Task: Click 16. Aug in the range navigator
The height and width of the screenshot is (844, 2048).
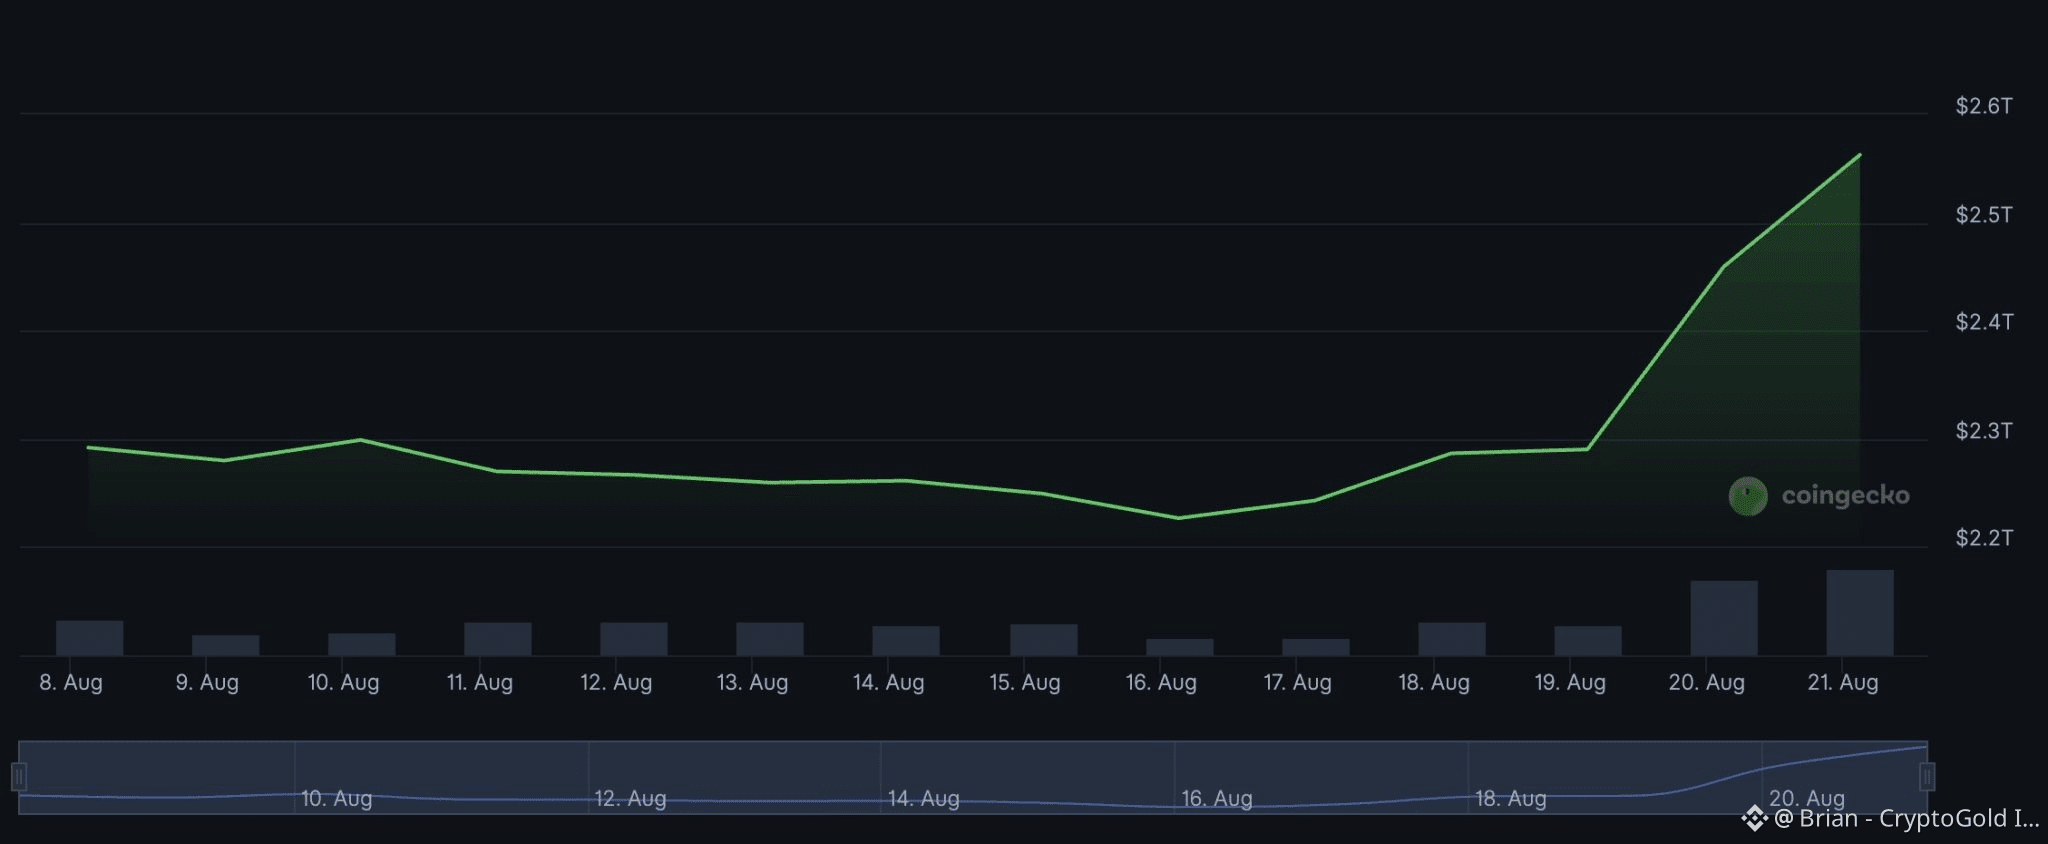Action: pyautogui.click(x=1217, y=799)
